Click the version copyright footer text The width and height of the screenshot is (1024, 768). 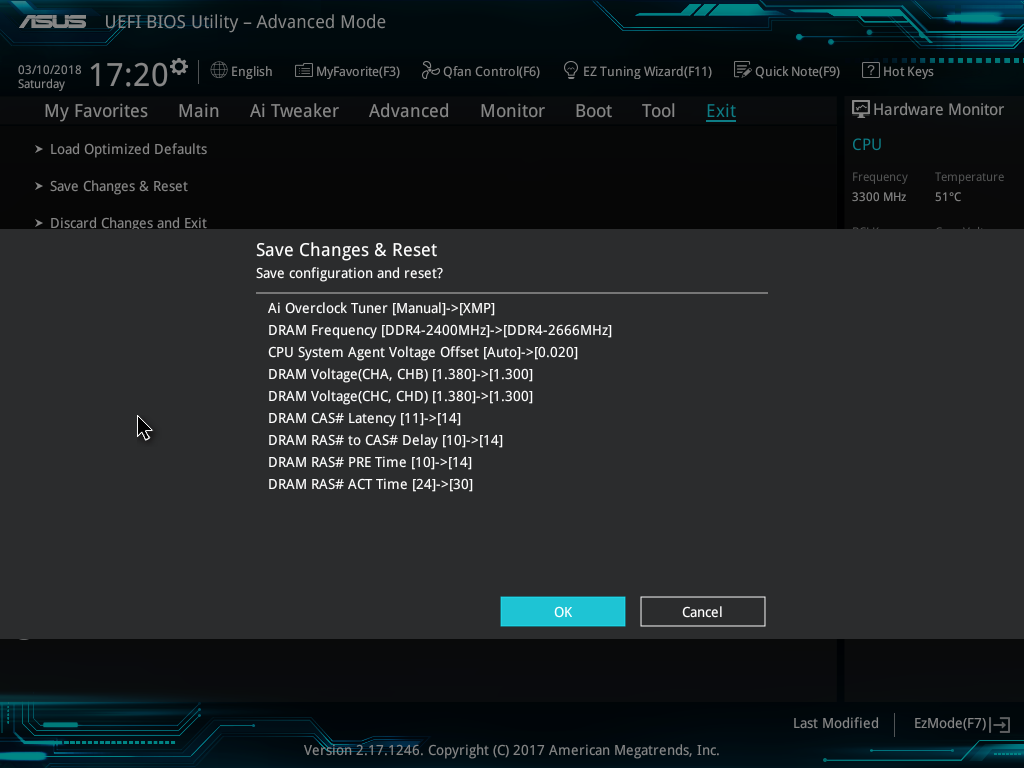pos(511,750)
